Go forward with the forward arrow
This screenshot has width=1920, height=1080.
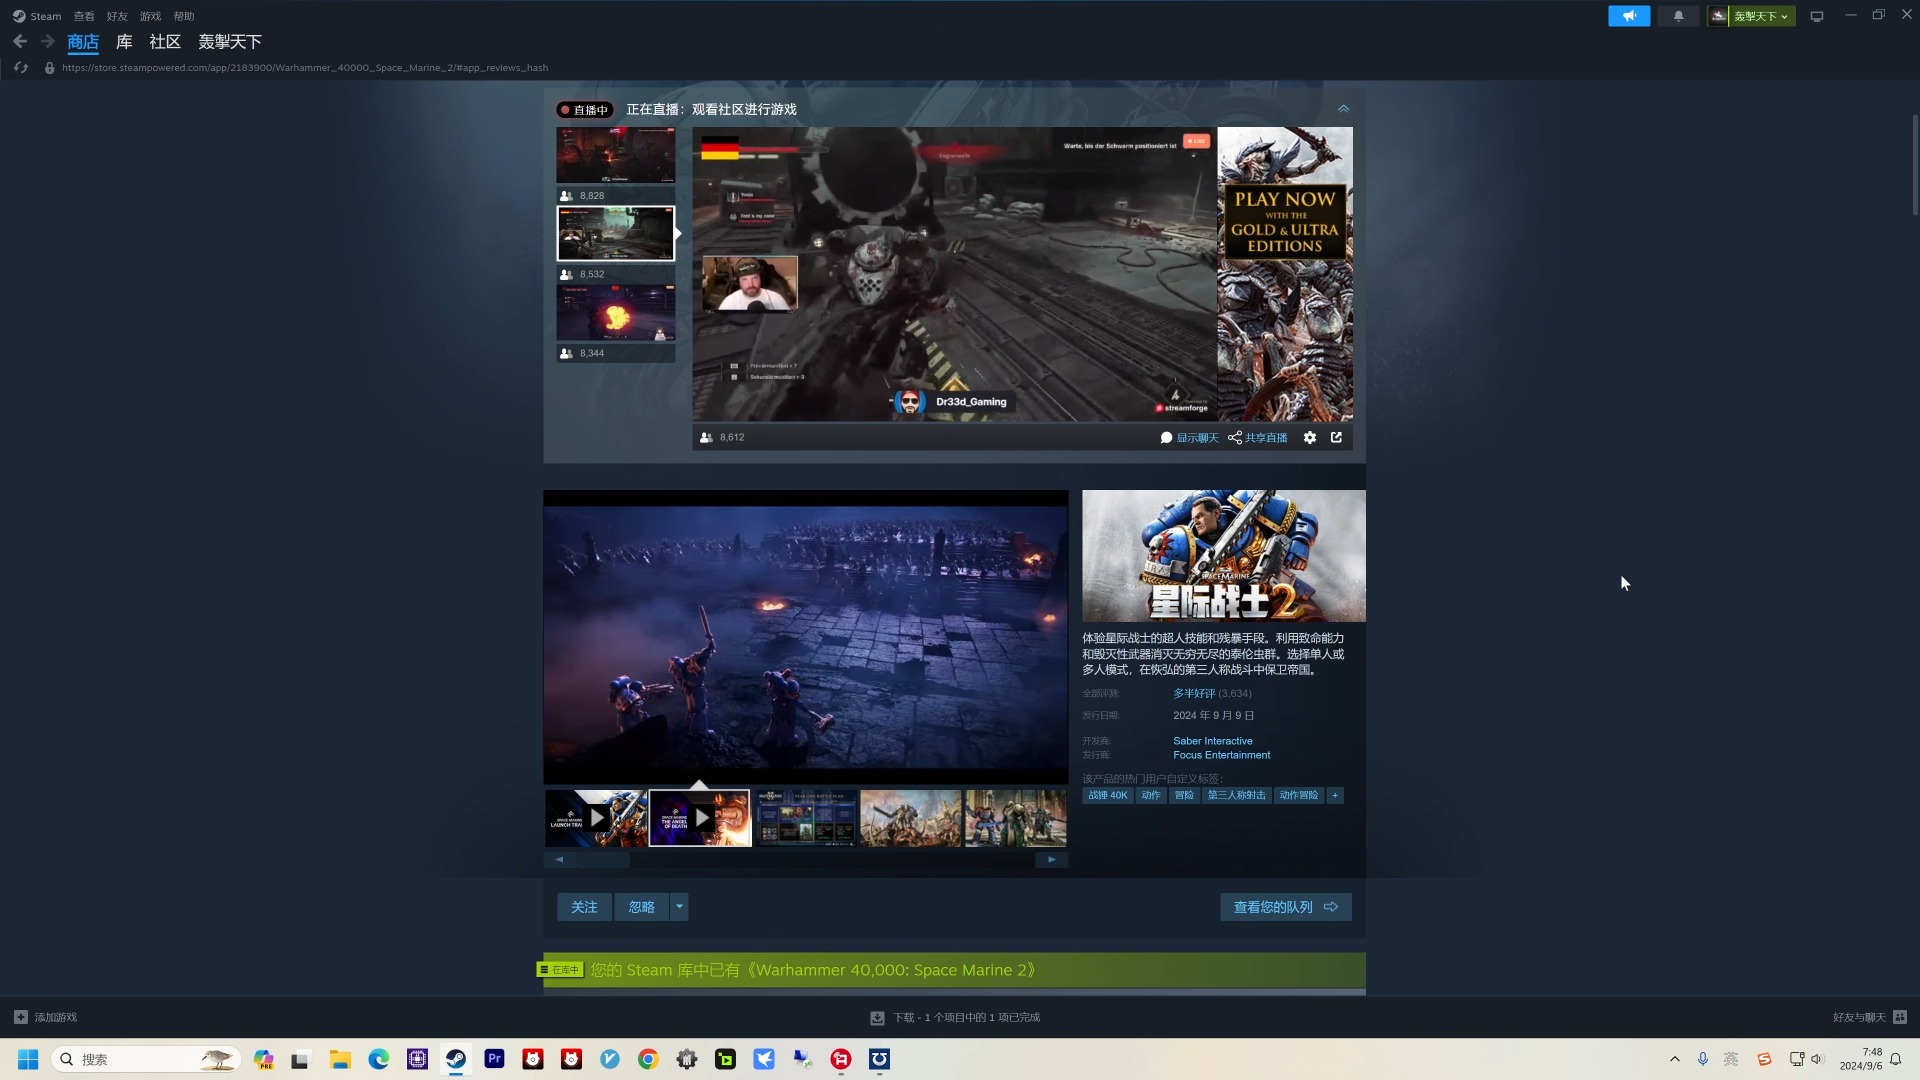(x=47, y=41)
